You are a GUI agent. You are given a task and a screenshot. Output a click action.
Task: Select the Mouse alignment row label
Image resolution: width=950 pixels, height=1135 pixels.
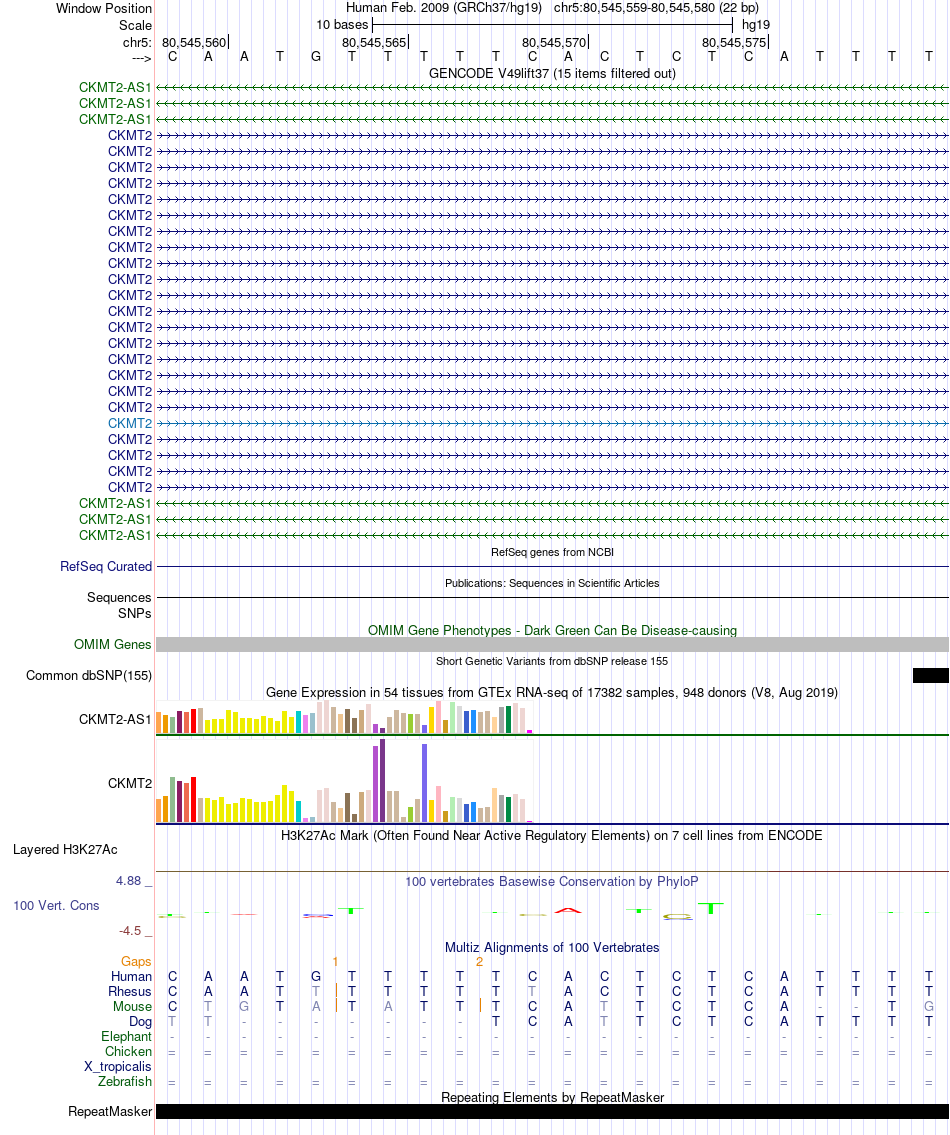(133, 1007)
